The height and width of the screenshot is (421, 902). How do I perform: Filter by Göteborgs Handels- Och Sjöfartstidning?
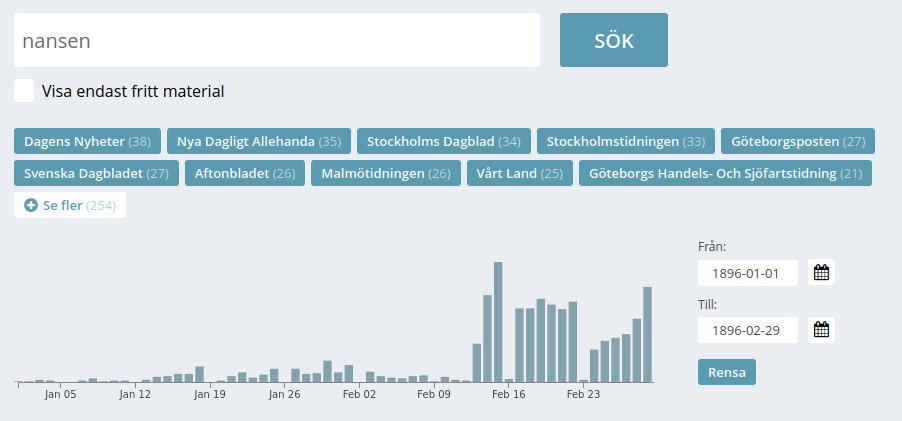pos(725,173)
